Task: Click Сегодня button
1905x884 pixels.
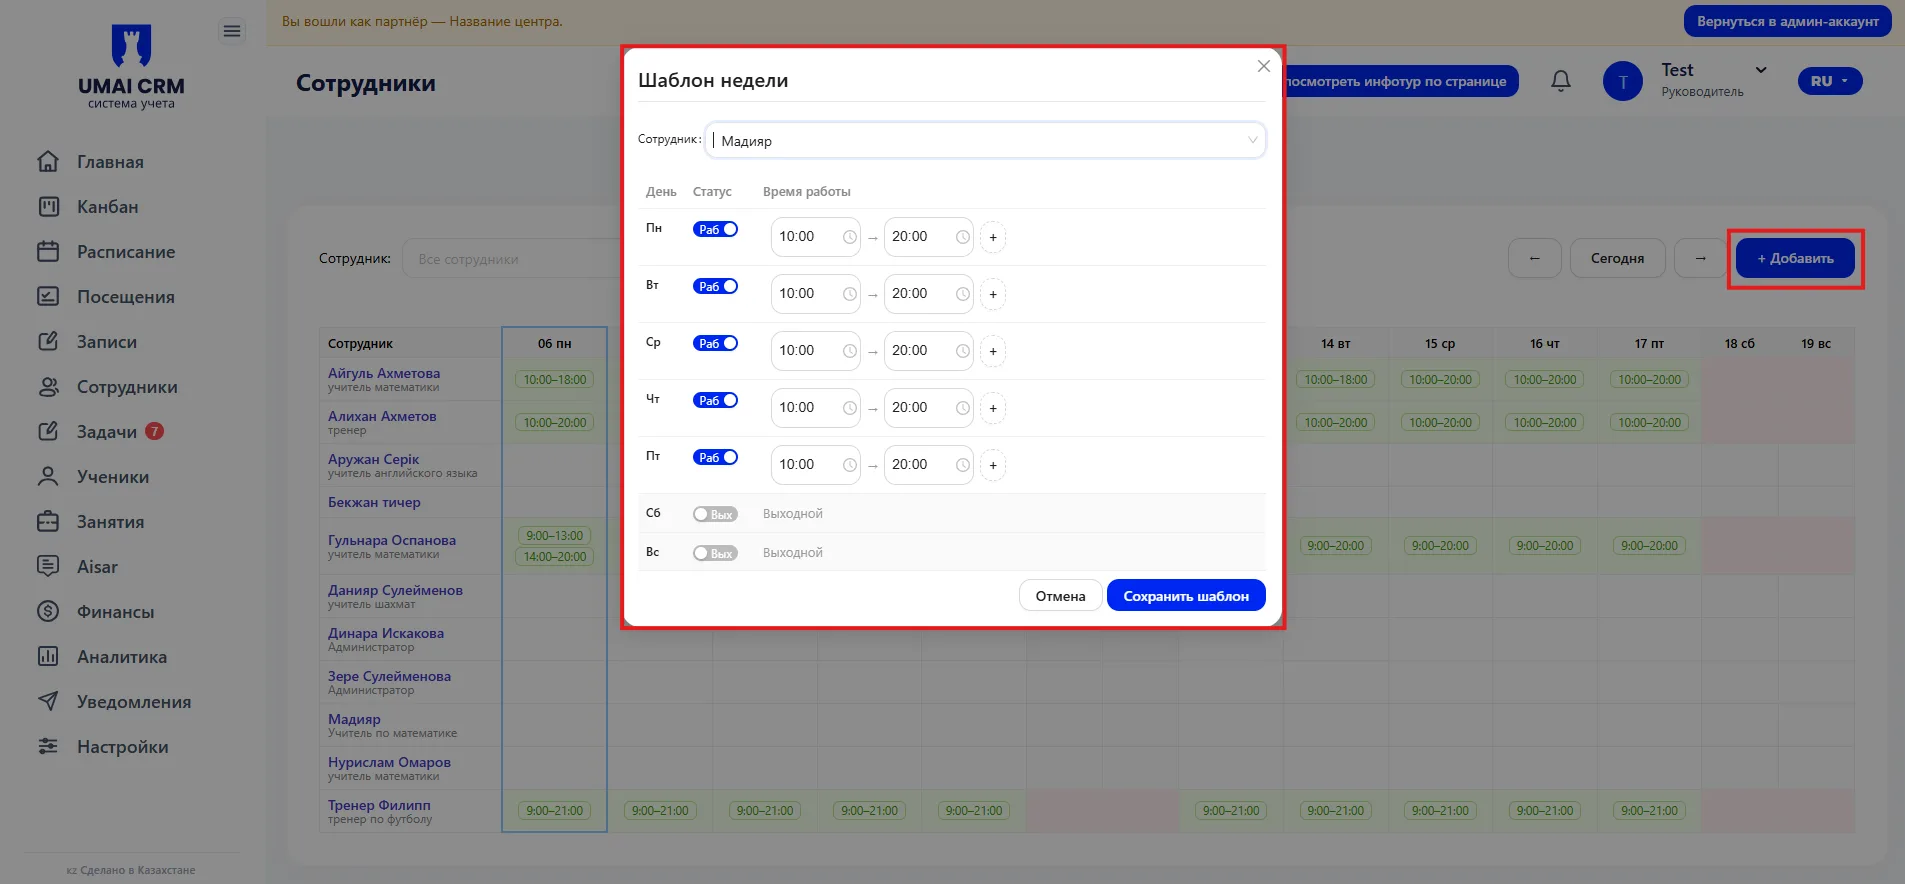Action: (1617, 258)
